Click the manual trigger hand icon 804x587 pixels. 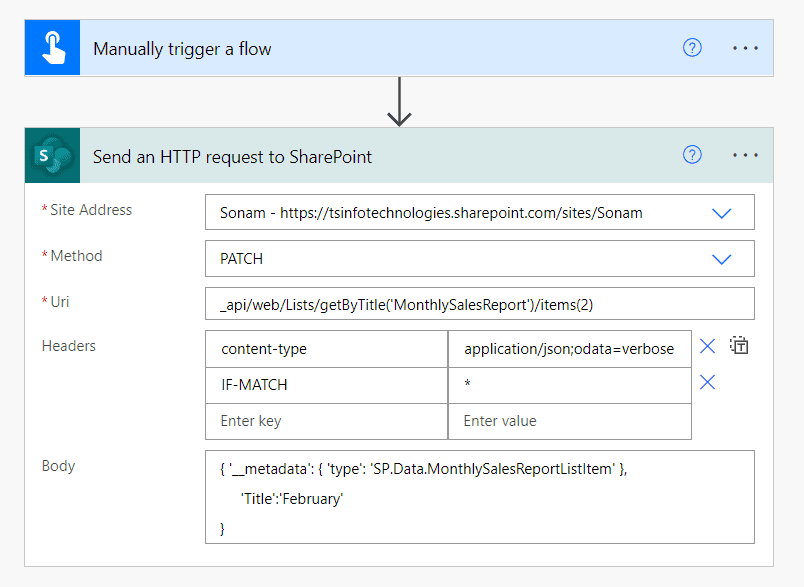pyautogui.click(x=52, y=48)
